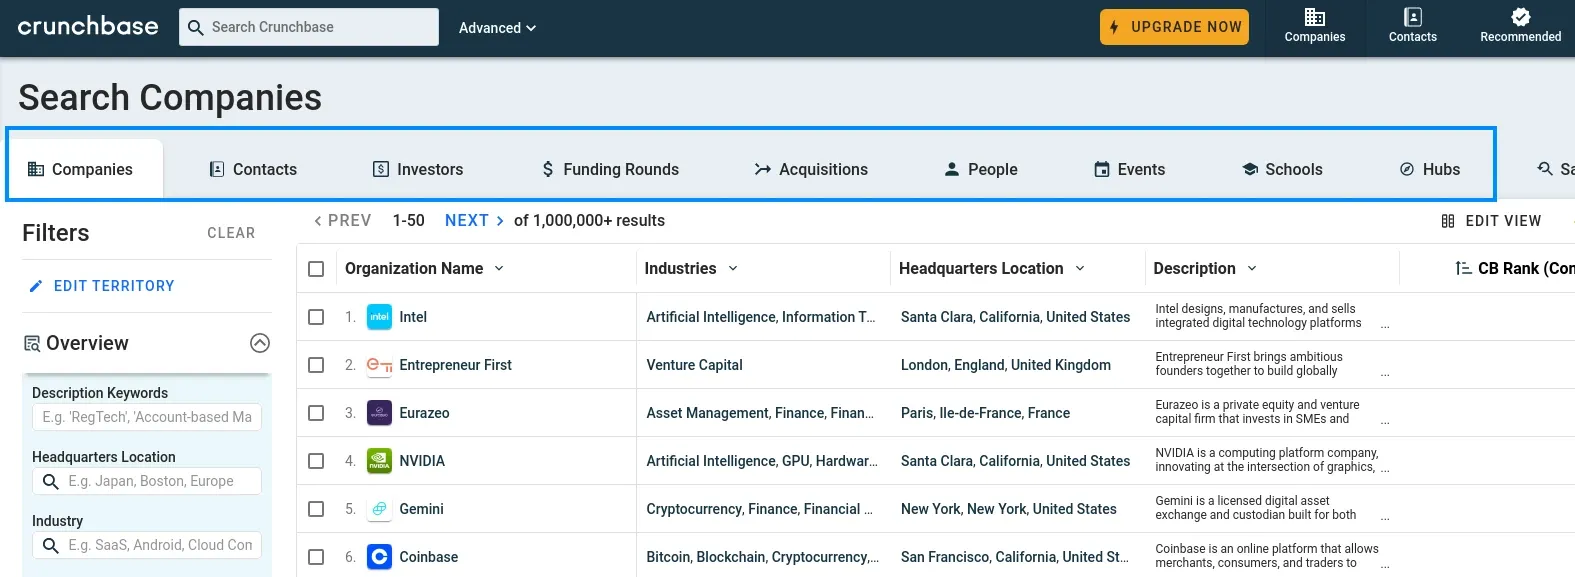Click the lightning bolt on Upgrade Now

pyautogui.click(x=1114, y=27)
